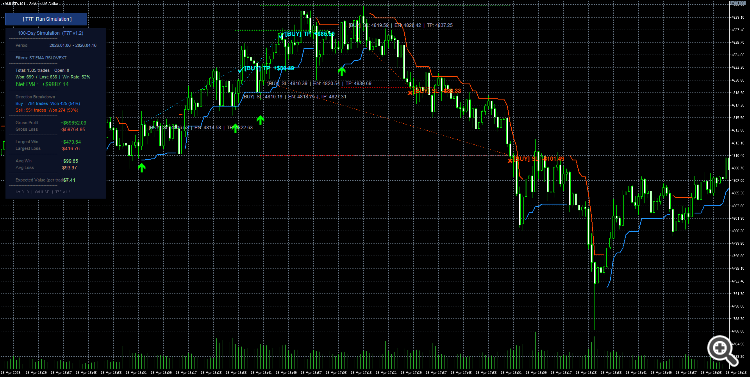Screen dimensions: 750x377
Task: Click the TTF Run Simulation button
Action: [x=46, y=19]
